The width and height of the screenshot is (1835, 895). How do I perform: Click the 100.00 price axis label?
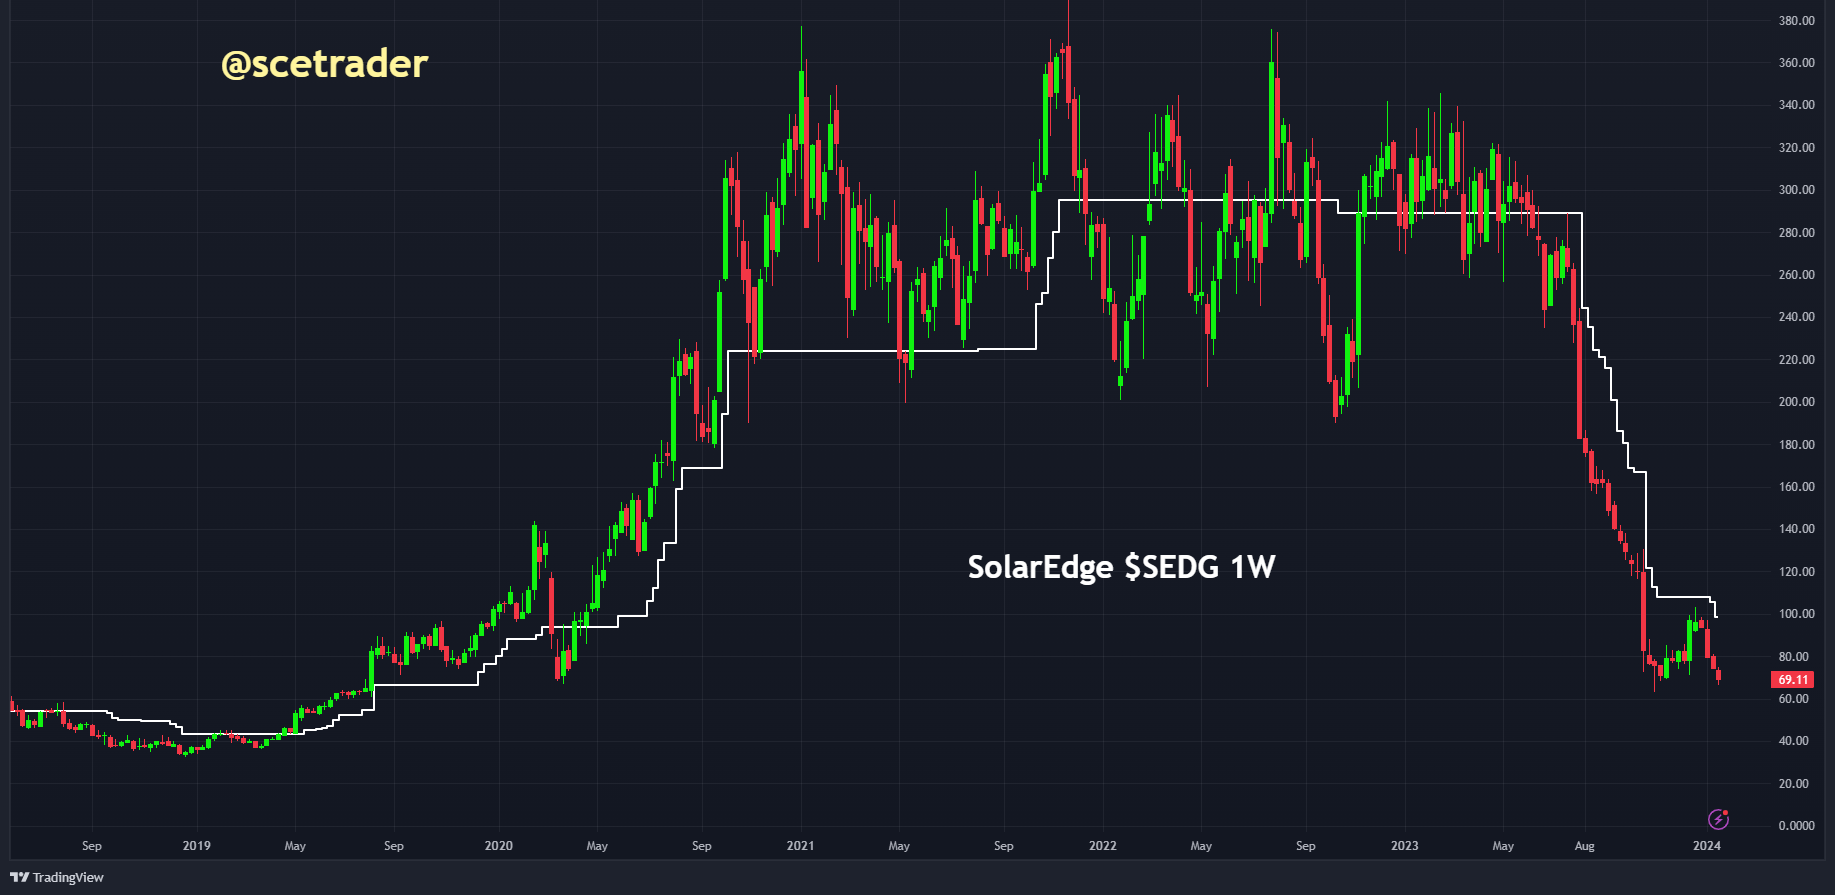[1796, 613]
